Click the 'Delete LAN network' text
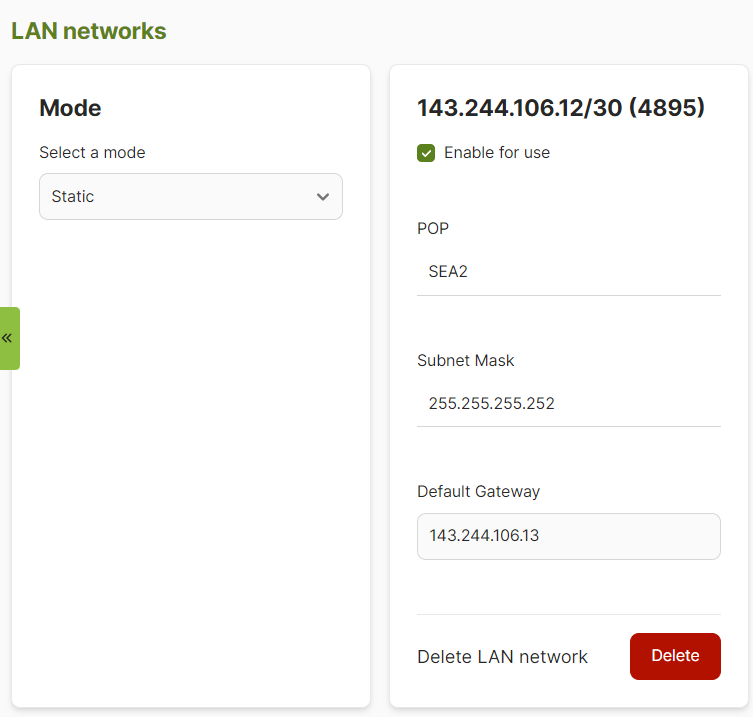Screen dimensions: 753x717 coord(502,657)
